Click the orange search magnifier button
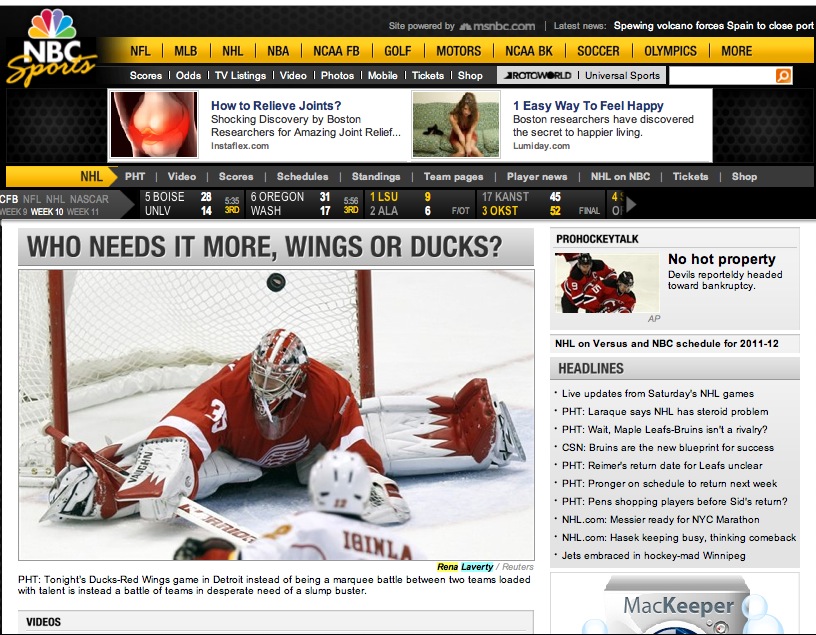The height and width of the screenshot is (635, 816). coord(783,76)
